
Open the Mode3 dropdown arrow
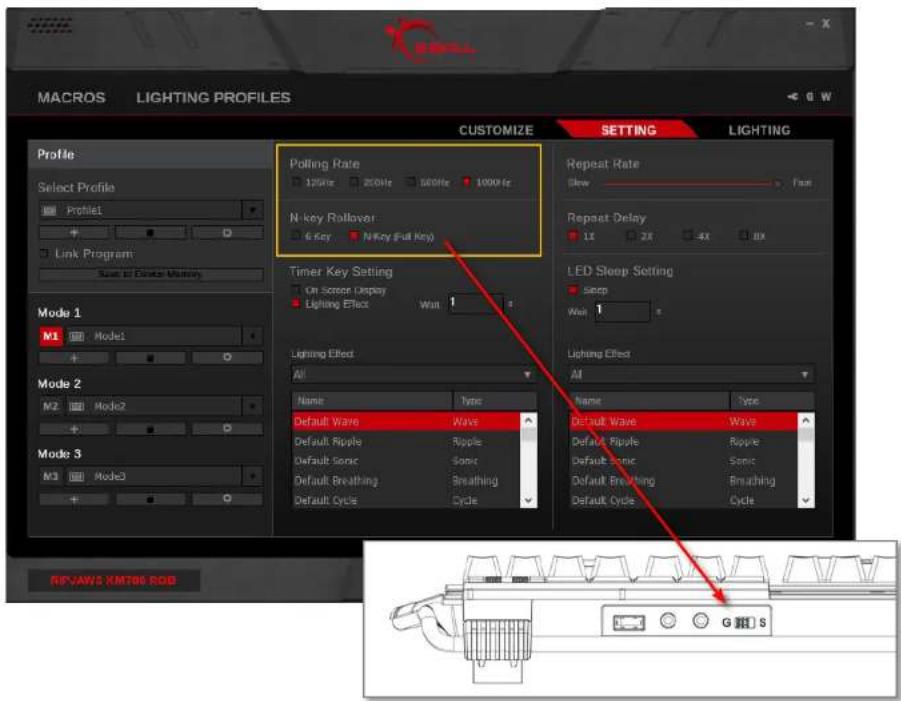[x=252, y=476]
